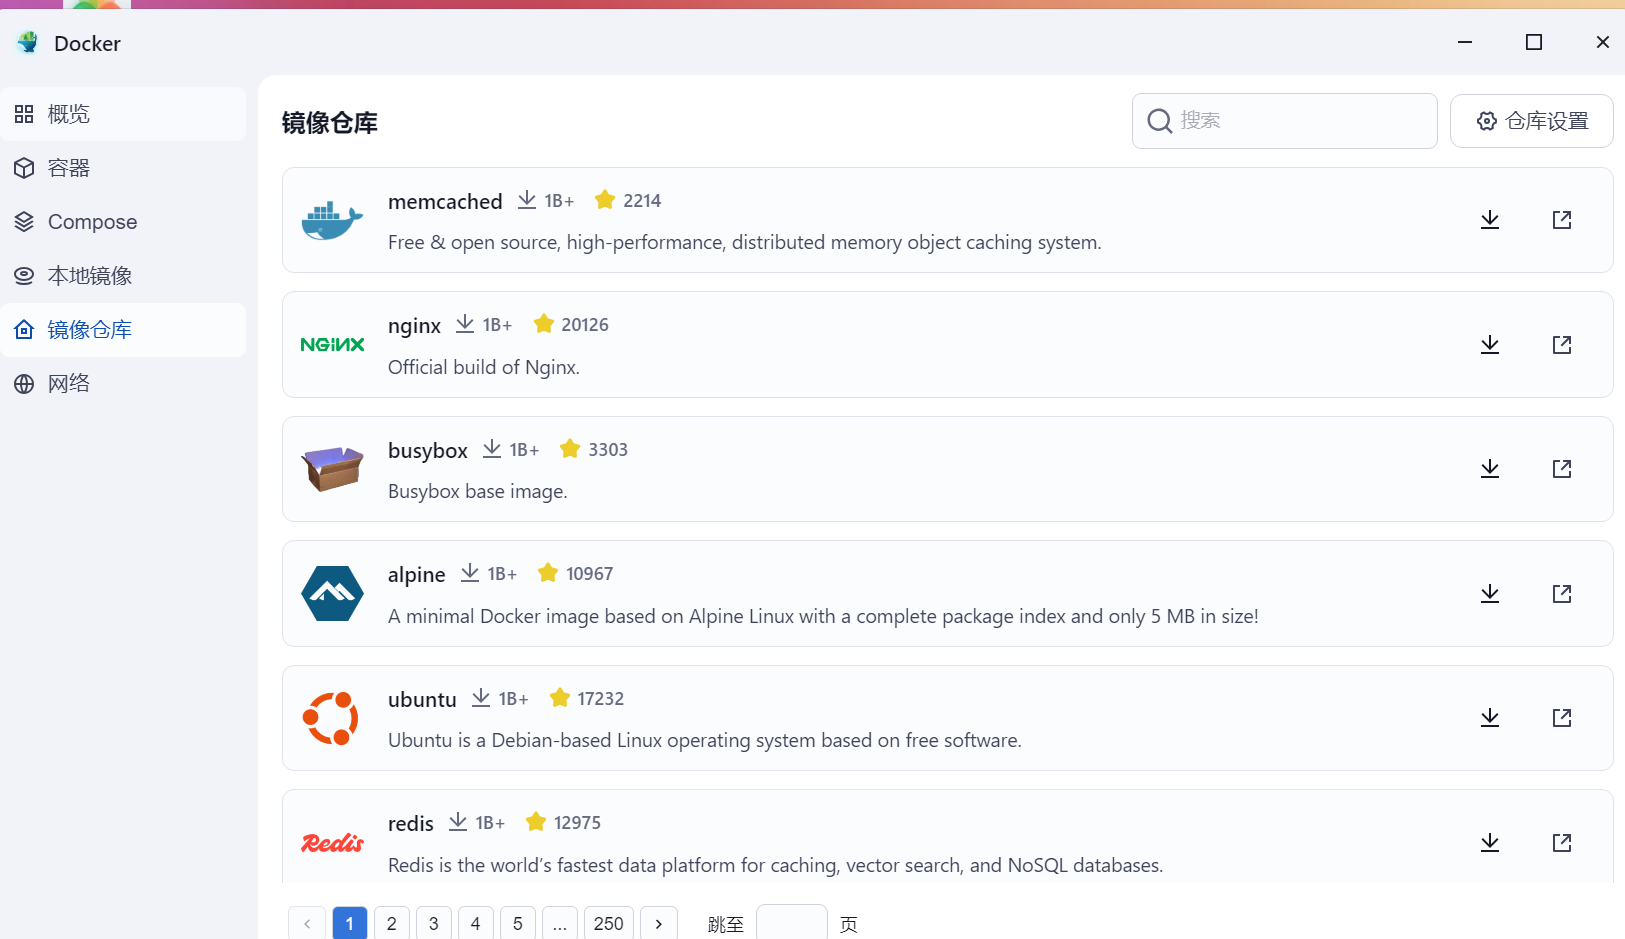Click the Redis logo
Image resolution: width=1625 pixels, height=939 pixels.
(x=332, y=843)
